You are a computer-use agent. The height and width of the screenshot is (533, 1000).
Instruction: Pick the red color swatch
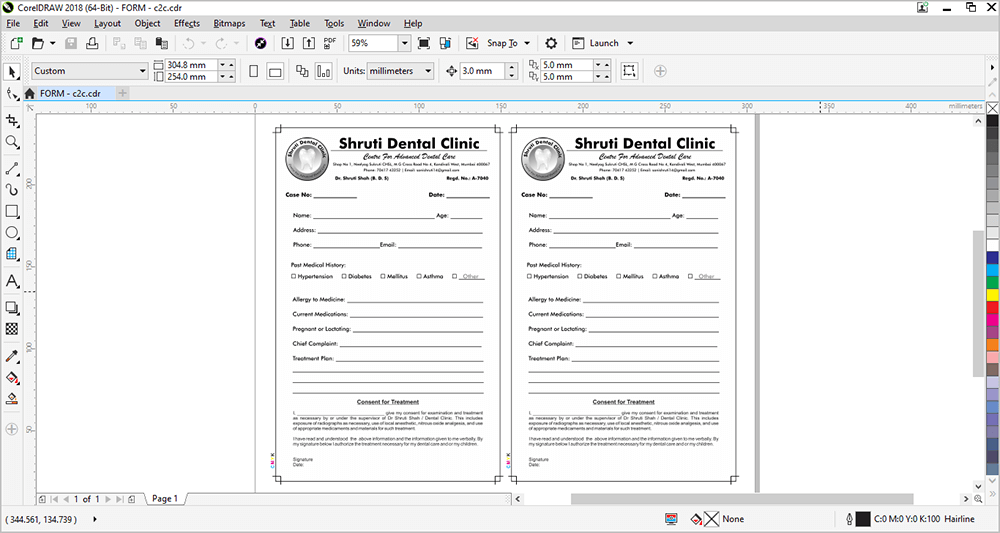coord(992,307)
